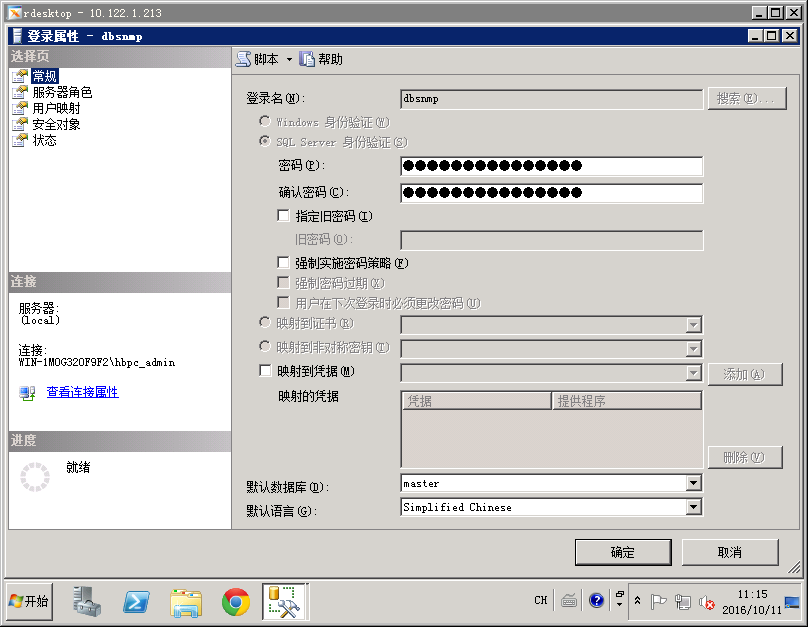808x627 pixels.
Task: Select the 常规 page icon
Action: 20,76
